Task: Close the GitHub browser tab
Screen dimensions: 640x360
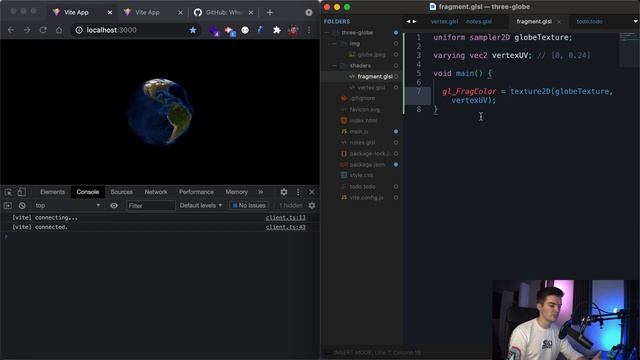Action: pyautogui.click(x=251, y=13)
